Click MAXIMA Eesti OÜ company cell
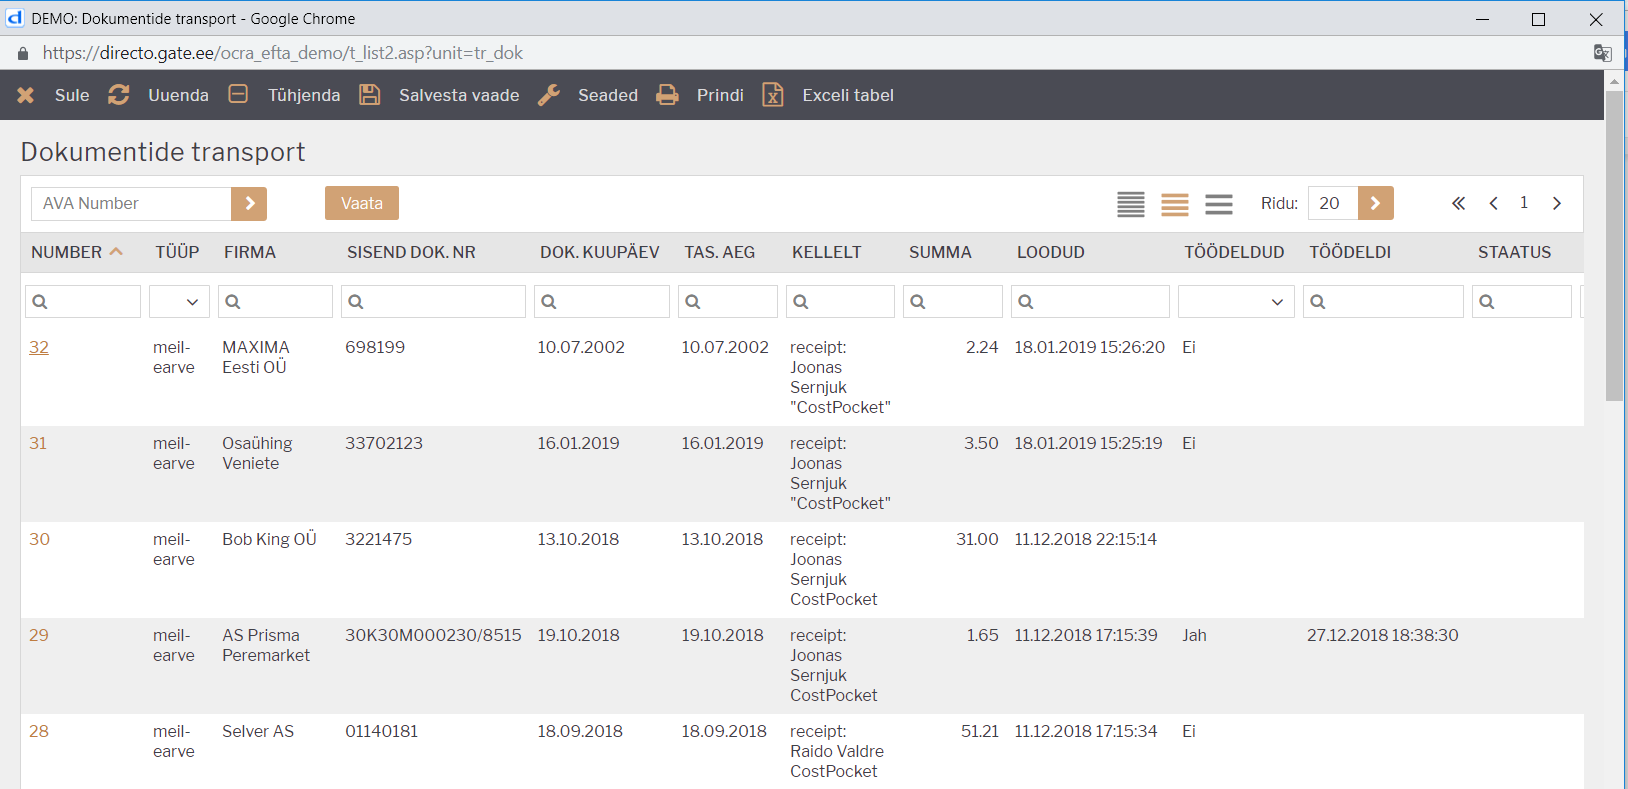Screen dimensions: 1628x789 256,357
